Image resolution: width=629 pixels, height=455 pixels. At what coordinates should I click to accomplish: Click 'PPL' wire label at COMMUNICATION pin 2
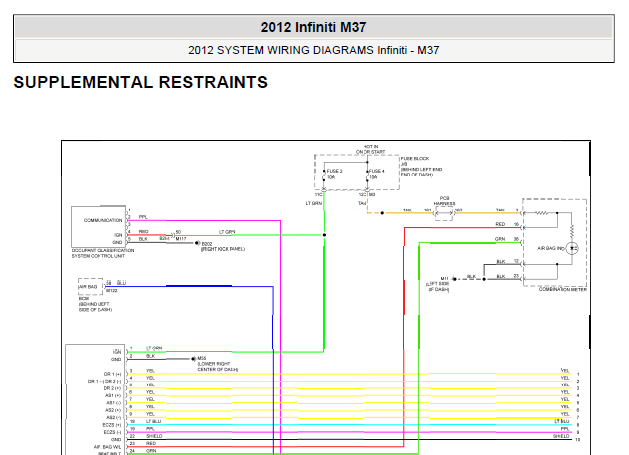tap(143, 217)
